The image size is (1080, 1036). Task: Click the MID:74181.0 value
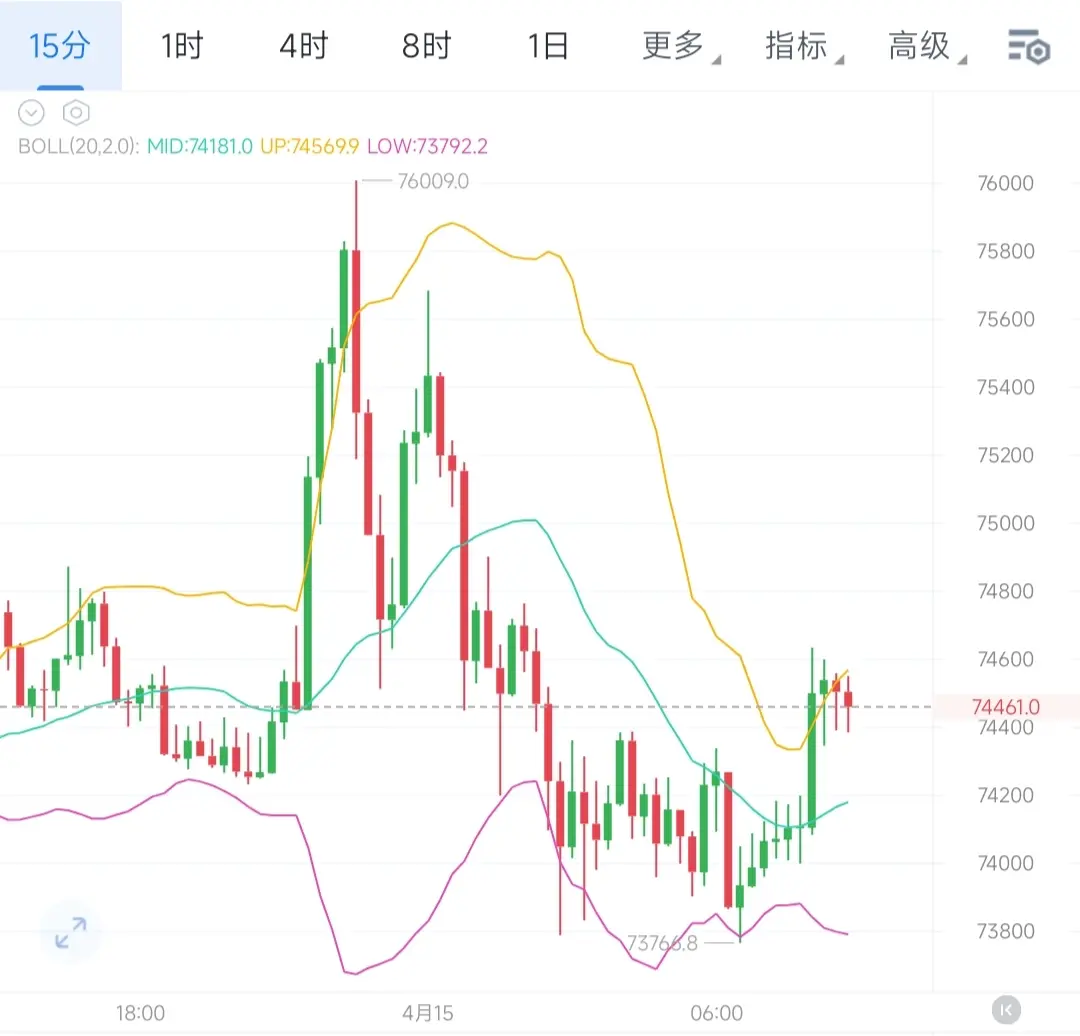pos(200,146)
